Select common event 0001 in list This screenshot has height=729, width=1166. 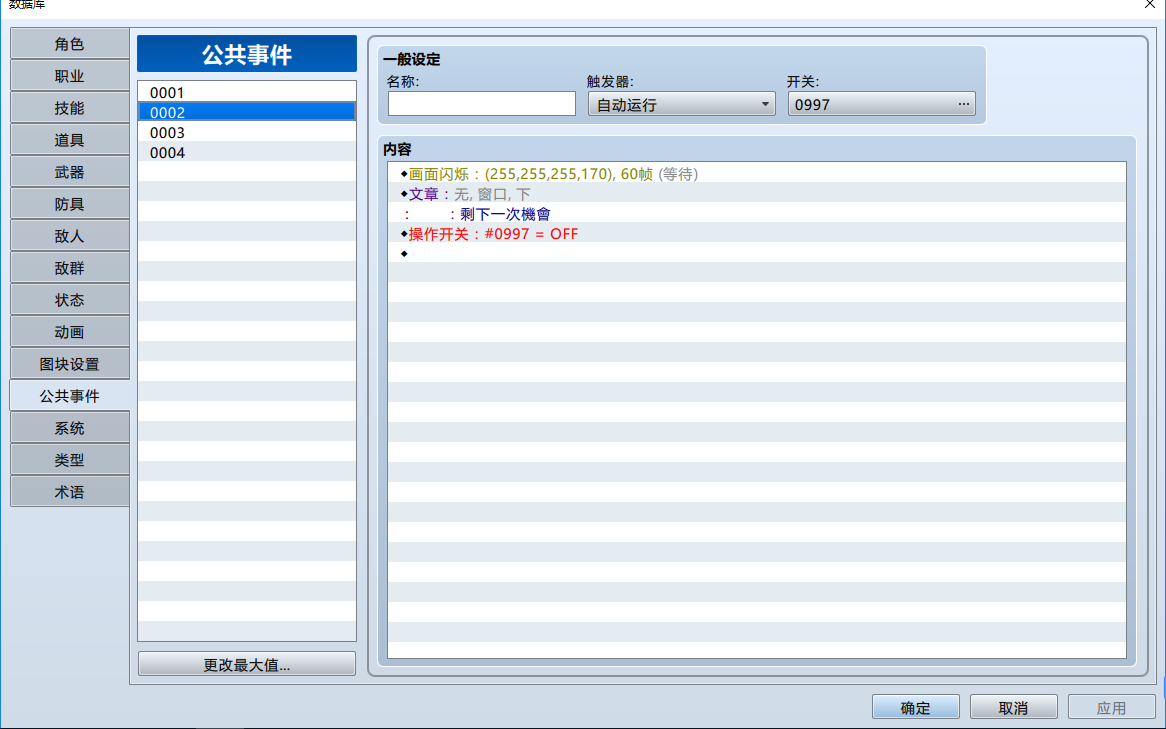tap(247, 92)
